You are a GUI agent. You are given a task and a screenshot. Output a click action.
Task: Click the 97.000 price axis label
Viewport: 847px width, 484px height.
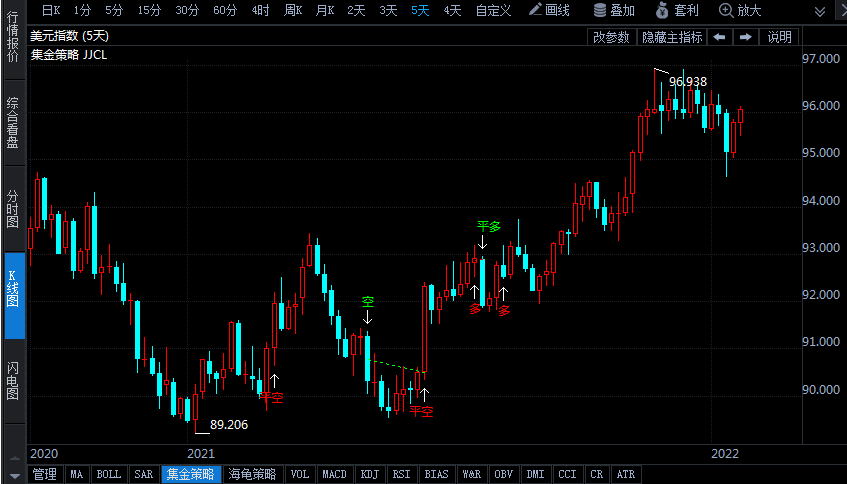(x=821, y=58)
